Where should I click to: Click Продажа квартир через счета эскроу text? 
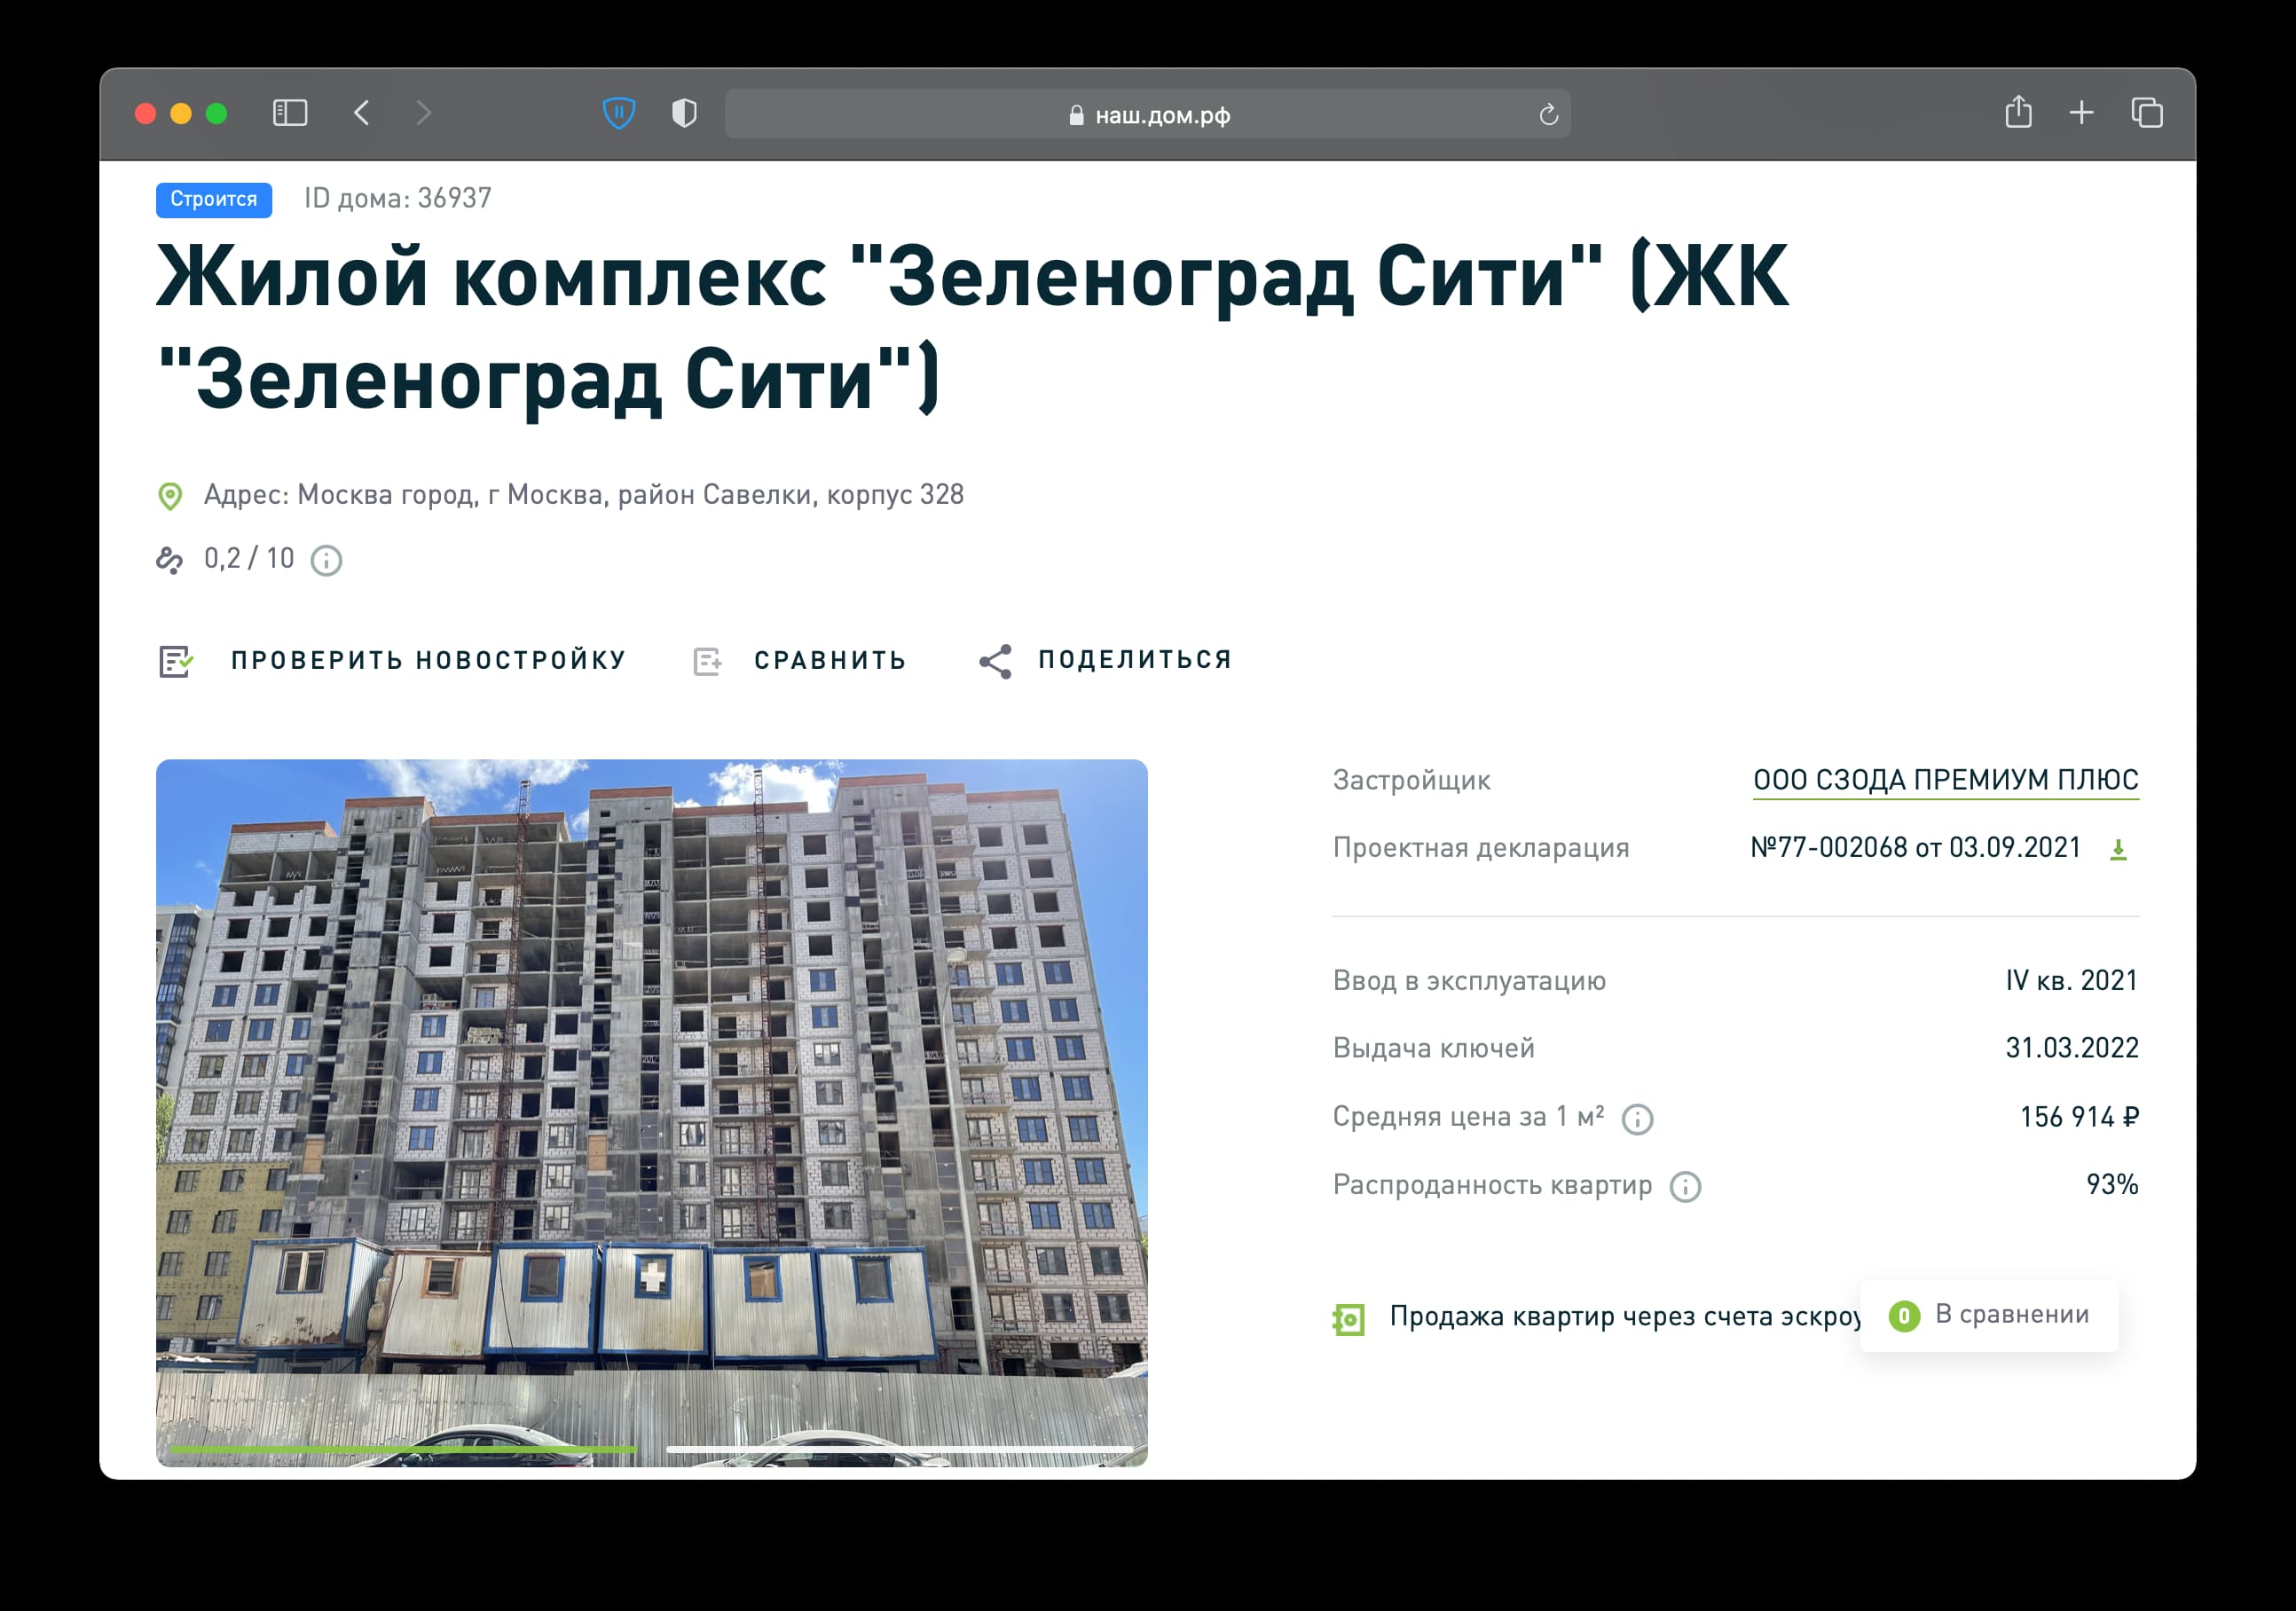click(1625, 1317)
